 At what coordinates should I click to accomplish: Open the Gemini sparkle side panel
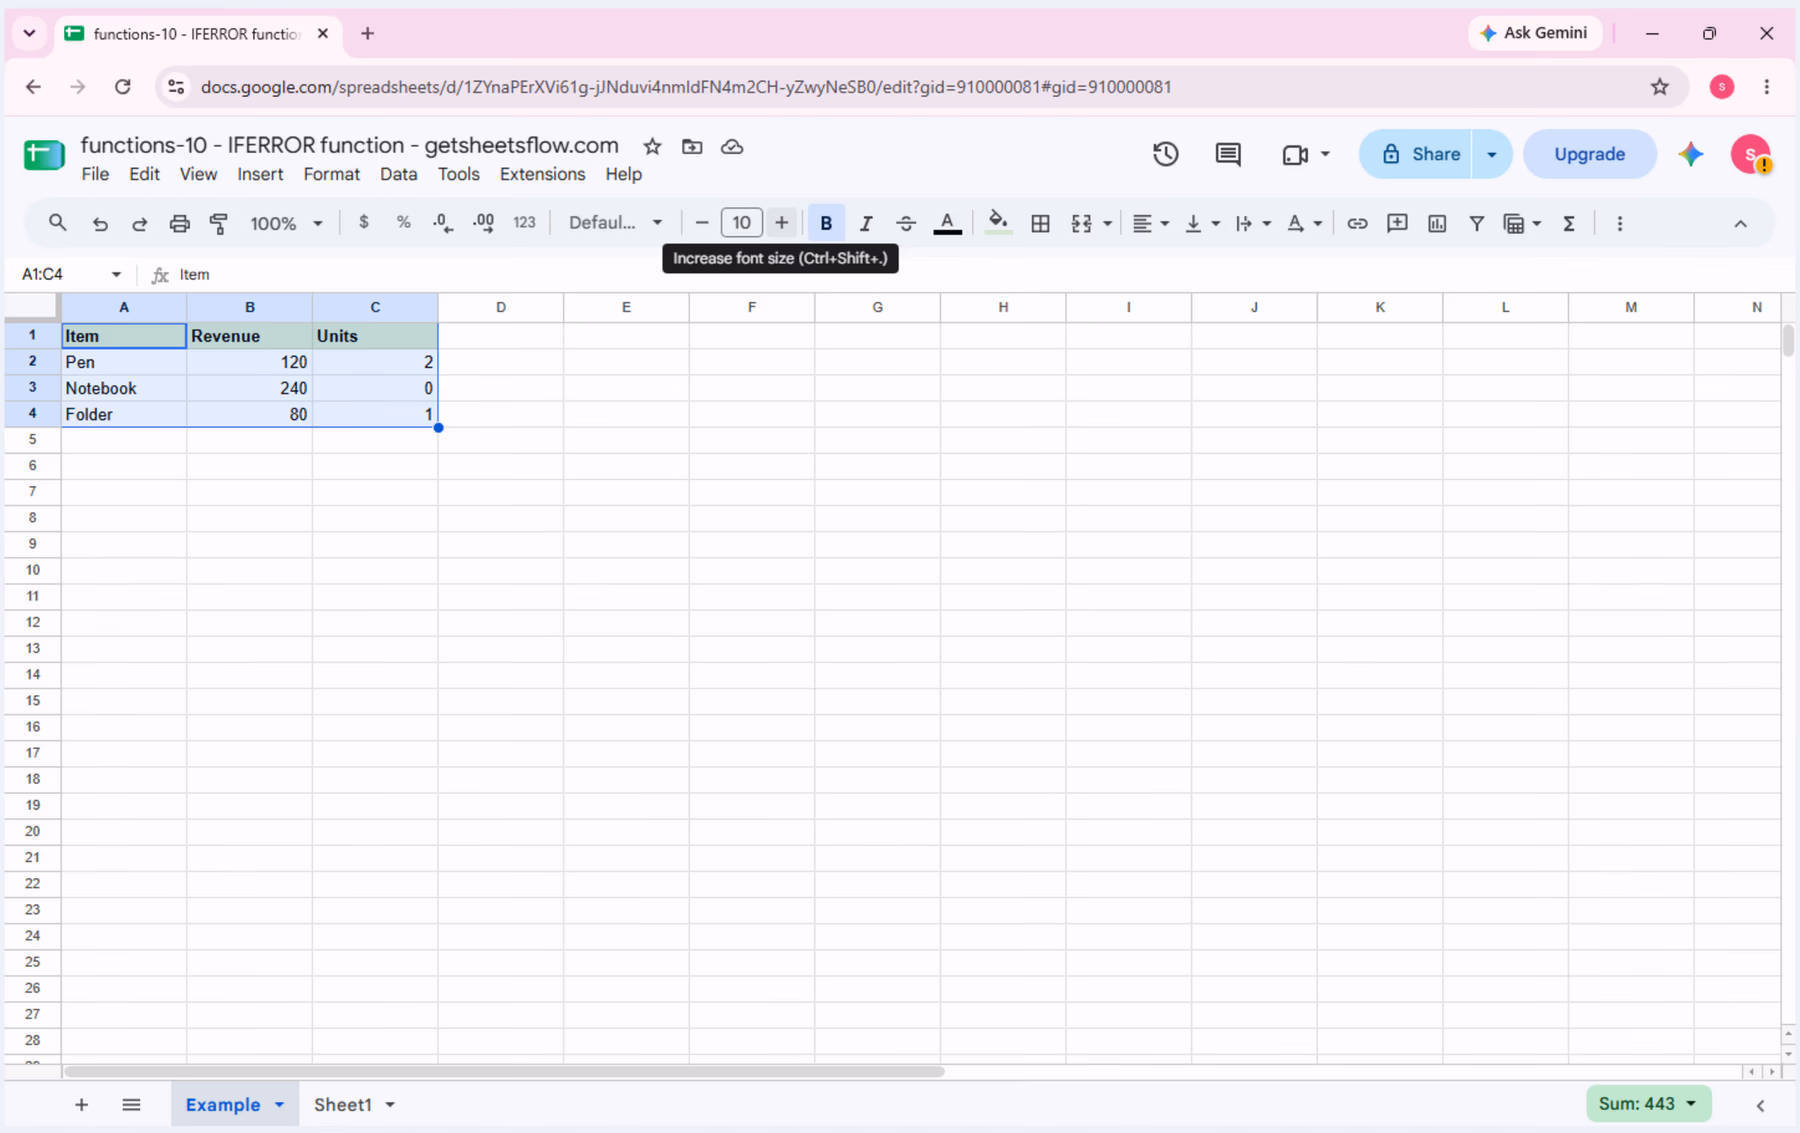(1691, 154)
